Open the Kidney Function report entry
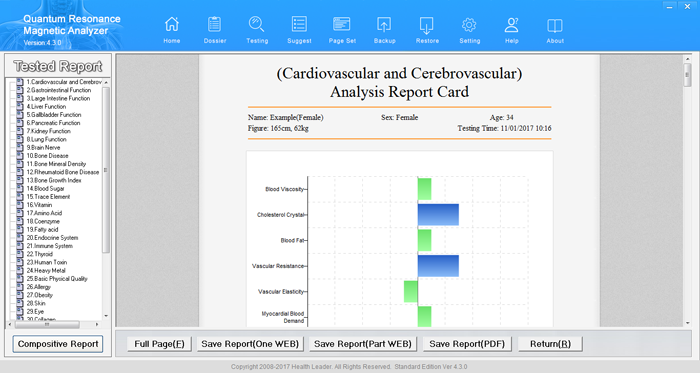The height and width of the screenshot is (373, 700). [48, 131]
